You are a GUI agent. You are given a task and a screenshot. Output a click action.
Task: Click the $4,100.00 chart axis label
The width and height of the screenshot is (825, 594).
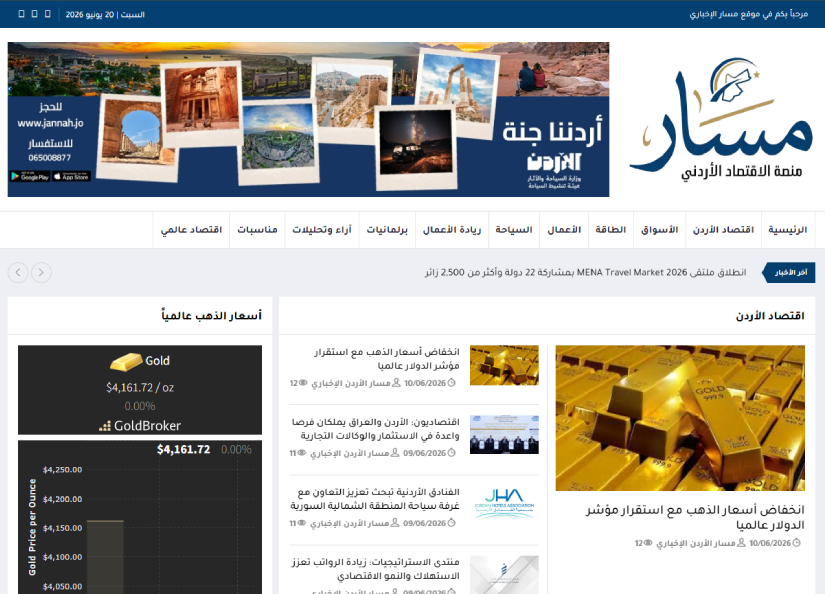(x=63, y=557)
